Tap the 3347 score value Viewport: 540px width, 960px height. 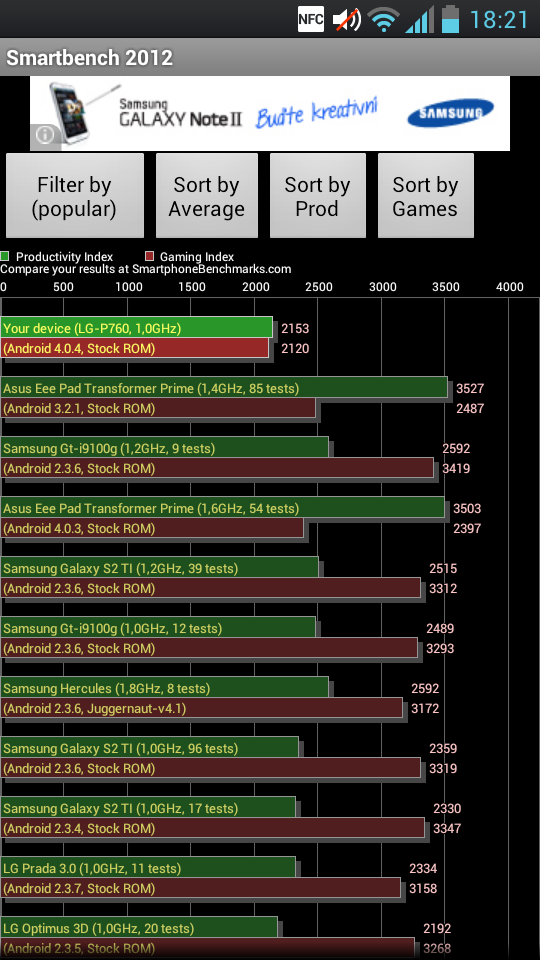click(x=447, y=828)
